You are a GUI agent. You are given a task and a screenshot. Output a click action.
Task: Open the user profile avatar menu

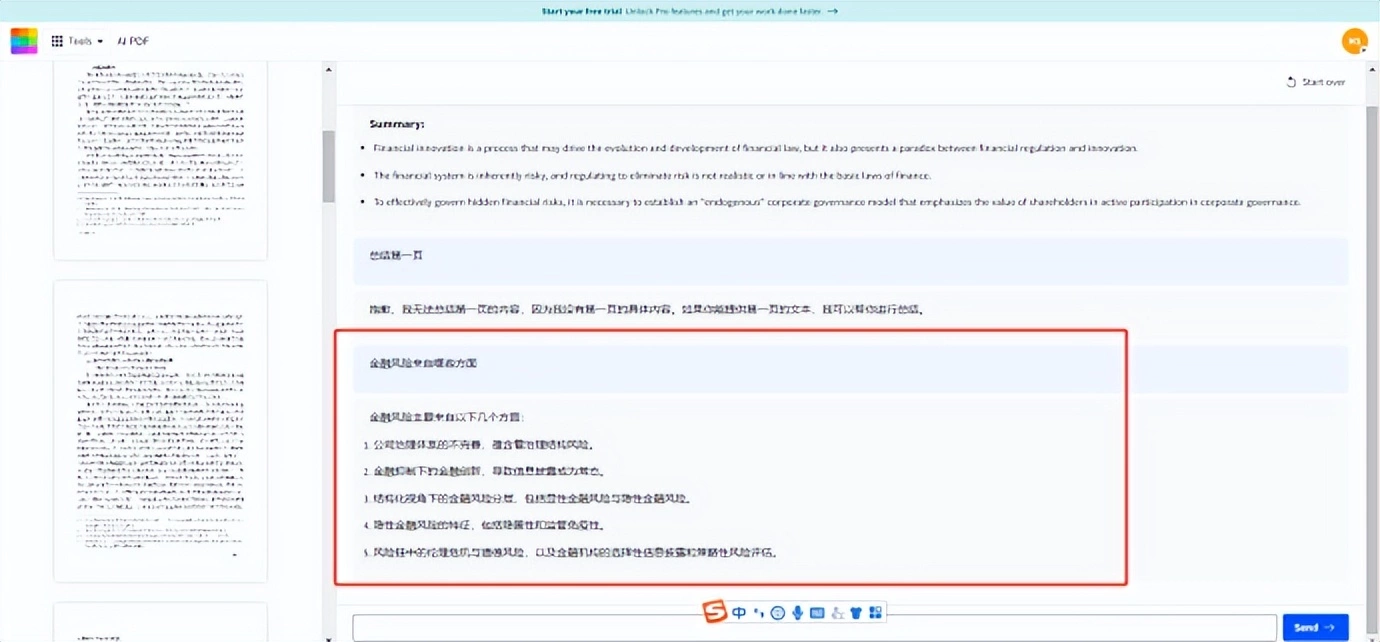pos(1354,41)
